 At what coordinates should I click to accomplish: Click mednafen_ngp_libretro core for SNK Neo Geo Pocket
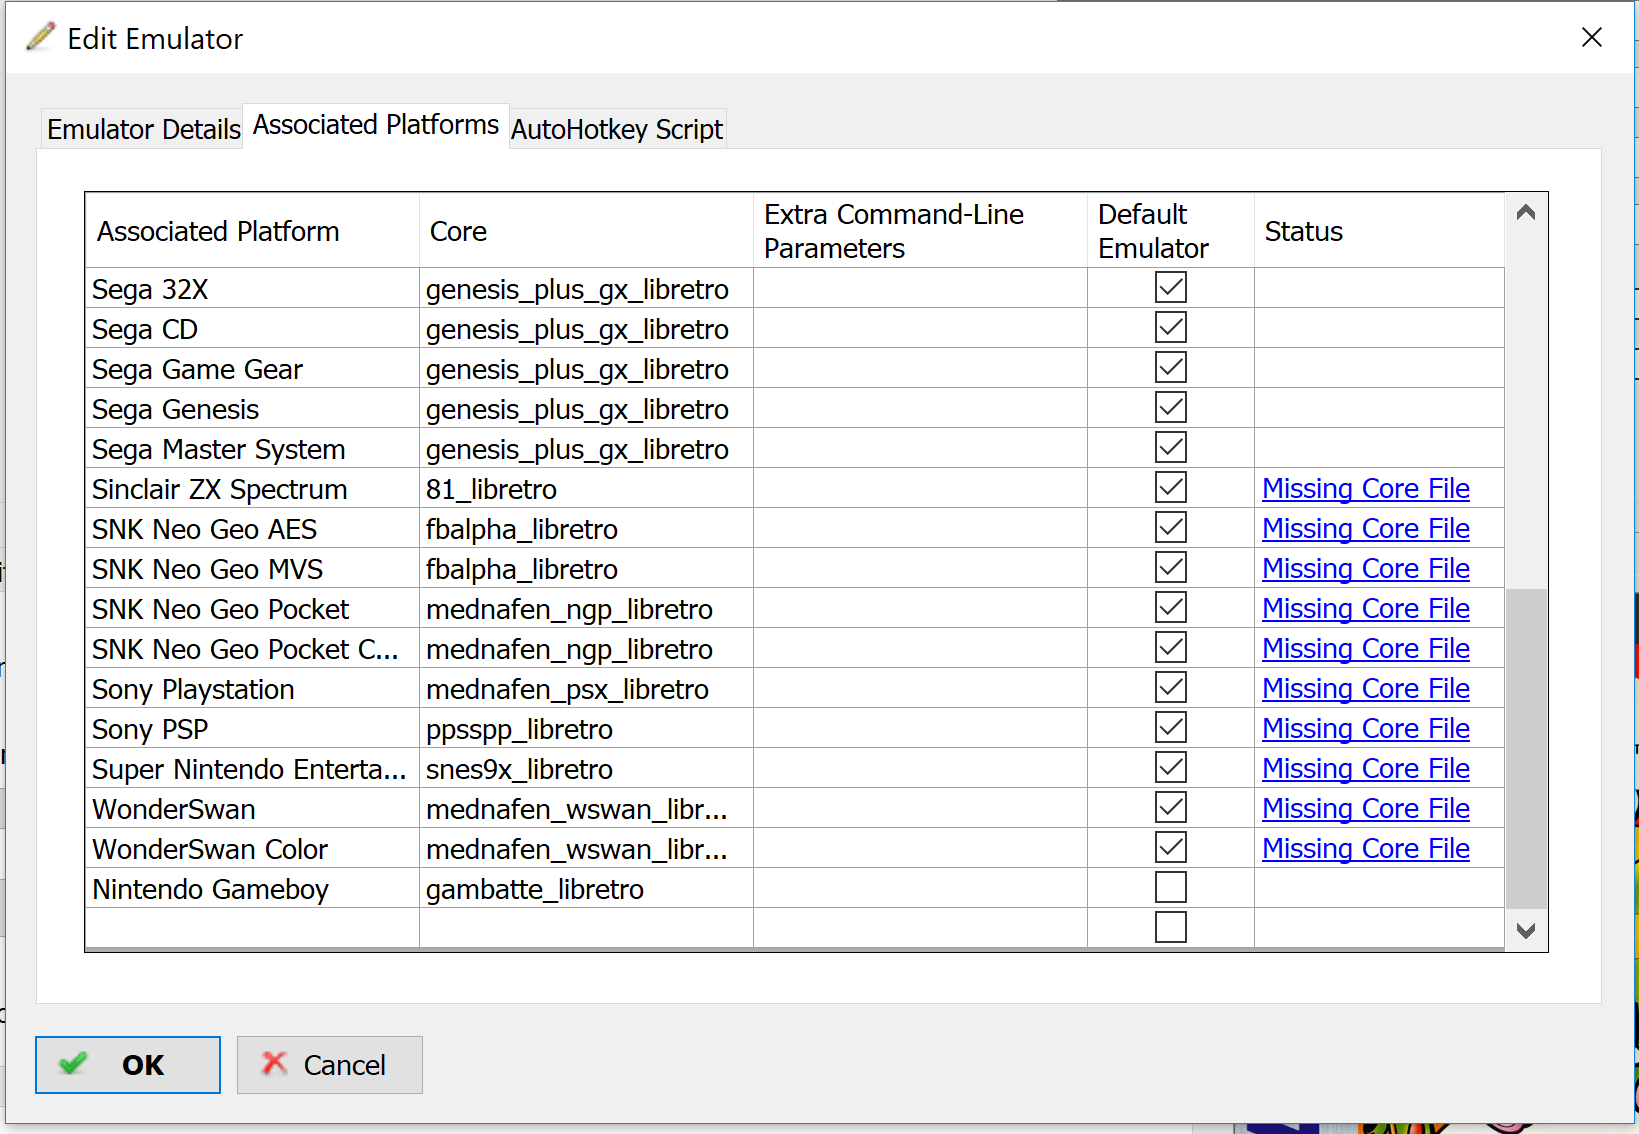pos(586,609)
